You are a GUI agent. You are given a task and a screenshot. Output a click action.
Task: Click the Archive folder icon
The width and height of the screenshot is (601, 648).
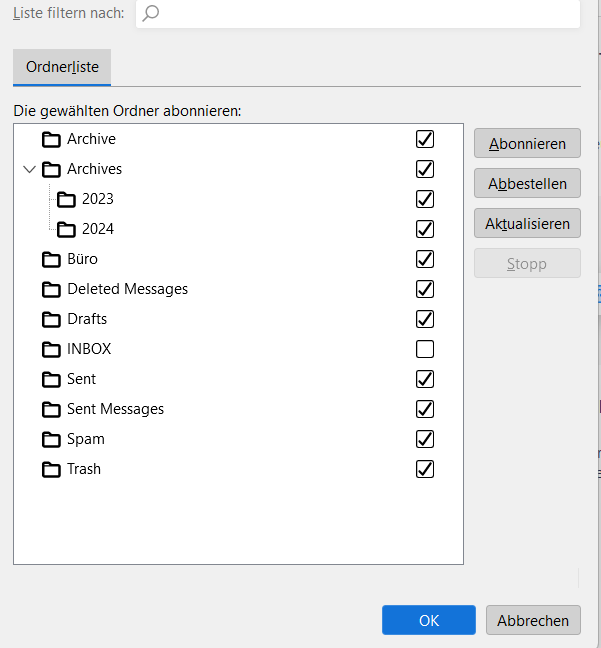point(52,139)
